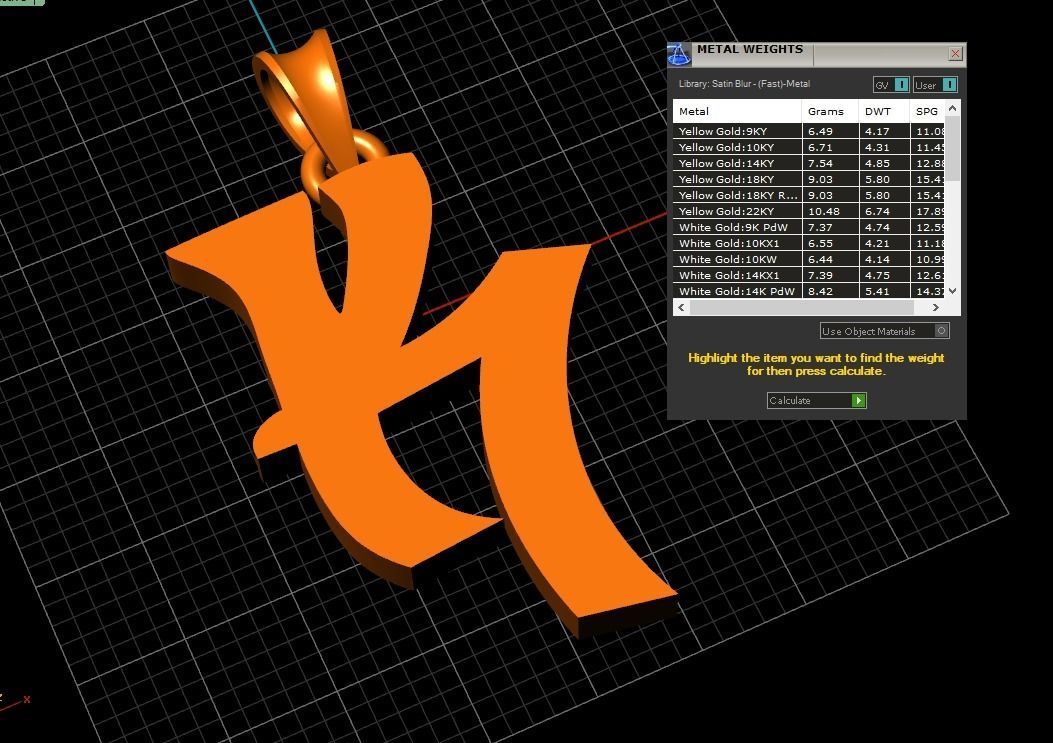Click the 8.42 grams value
Viewport: 1053px width, 743px height.
(x=820, y=292)
